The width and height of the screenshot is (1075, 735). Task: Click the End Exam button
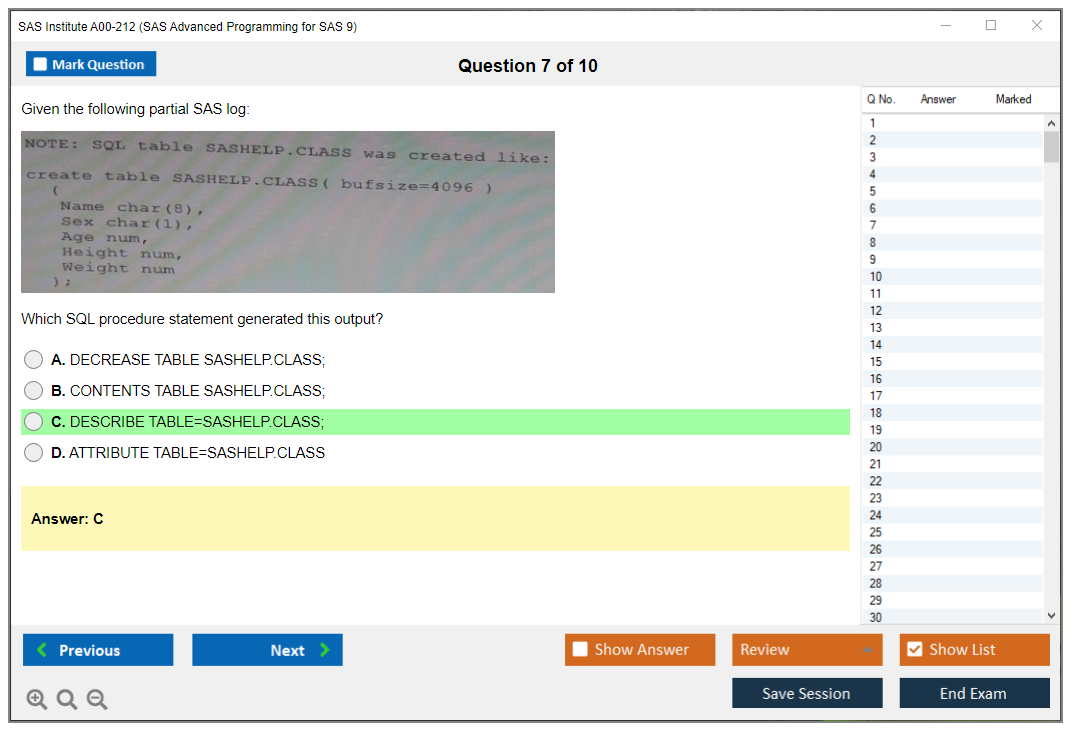click(x=974, y=693)
